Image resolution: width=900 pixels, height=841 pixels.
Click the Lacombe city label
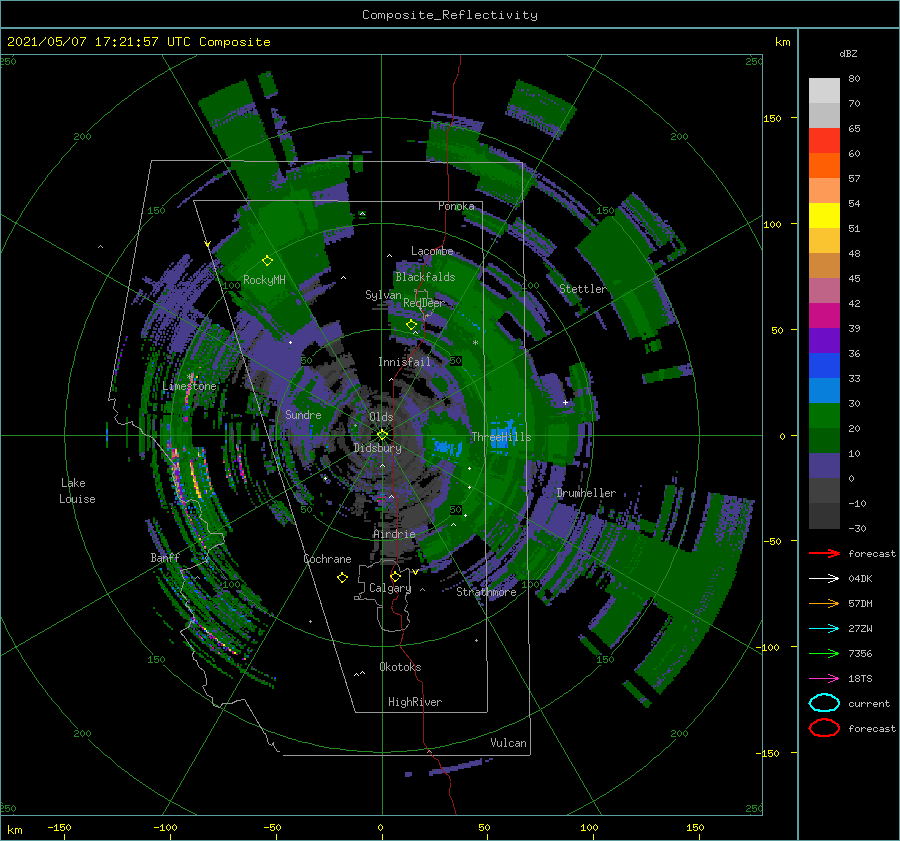[432, 251]
